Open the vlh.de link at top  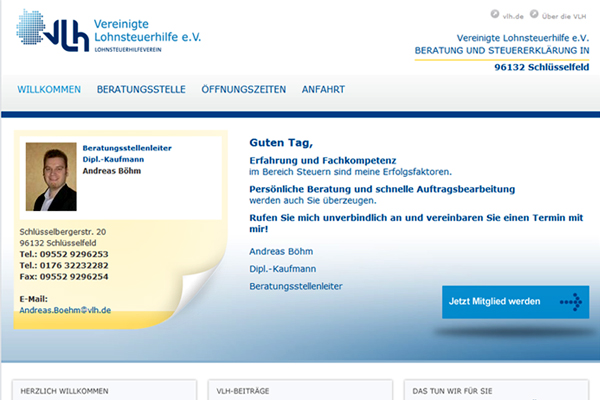(513, 16)
